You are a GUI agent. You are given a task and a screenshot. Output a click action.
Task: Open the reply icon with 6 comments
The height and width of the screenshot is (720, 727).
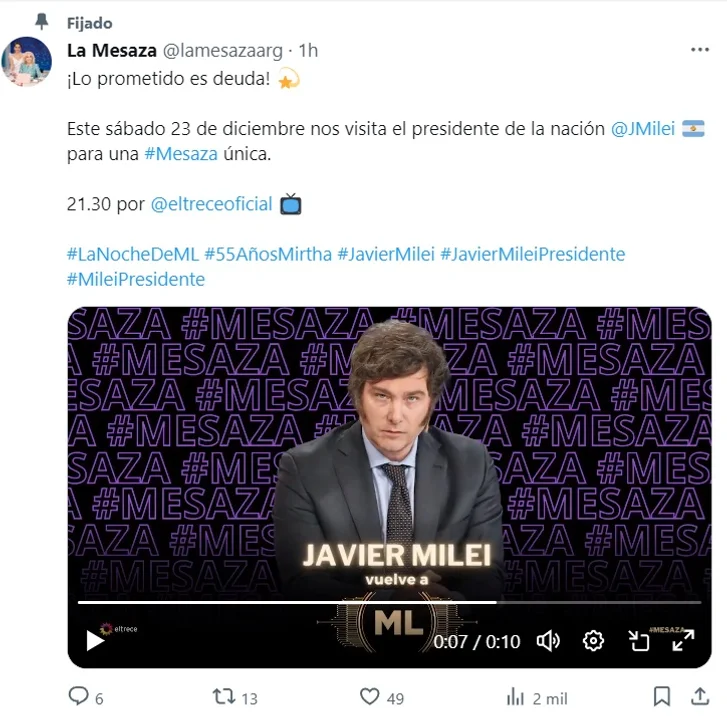pos(78,696)
